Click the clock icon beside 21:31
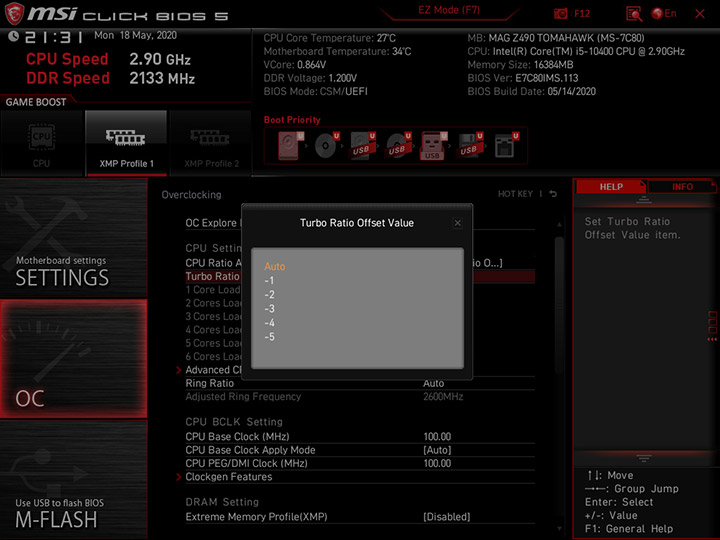 pos(13,36)
